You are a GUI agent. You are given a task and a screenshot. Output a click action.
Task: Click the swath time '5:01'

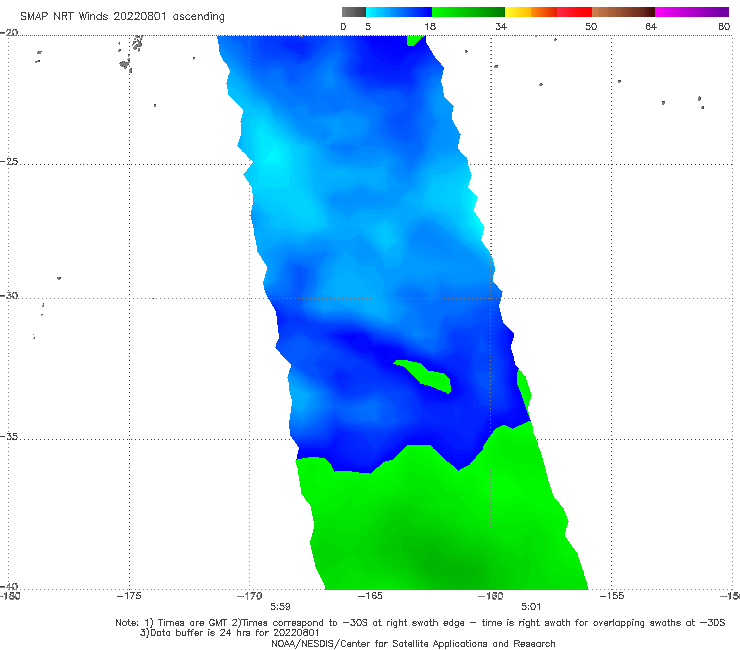pos(531,607)
